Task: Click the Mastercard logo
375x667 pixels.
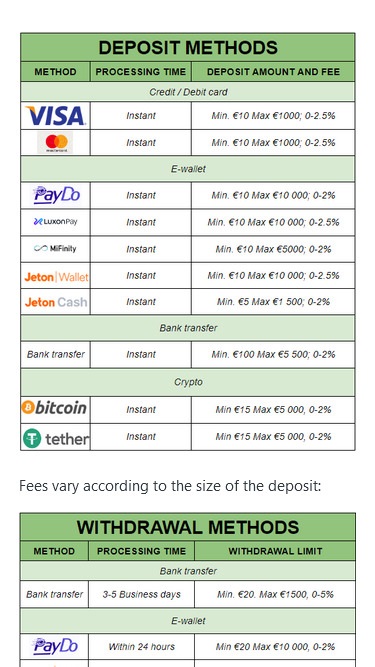Action: (55, 143)
